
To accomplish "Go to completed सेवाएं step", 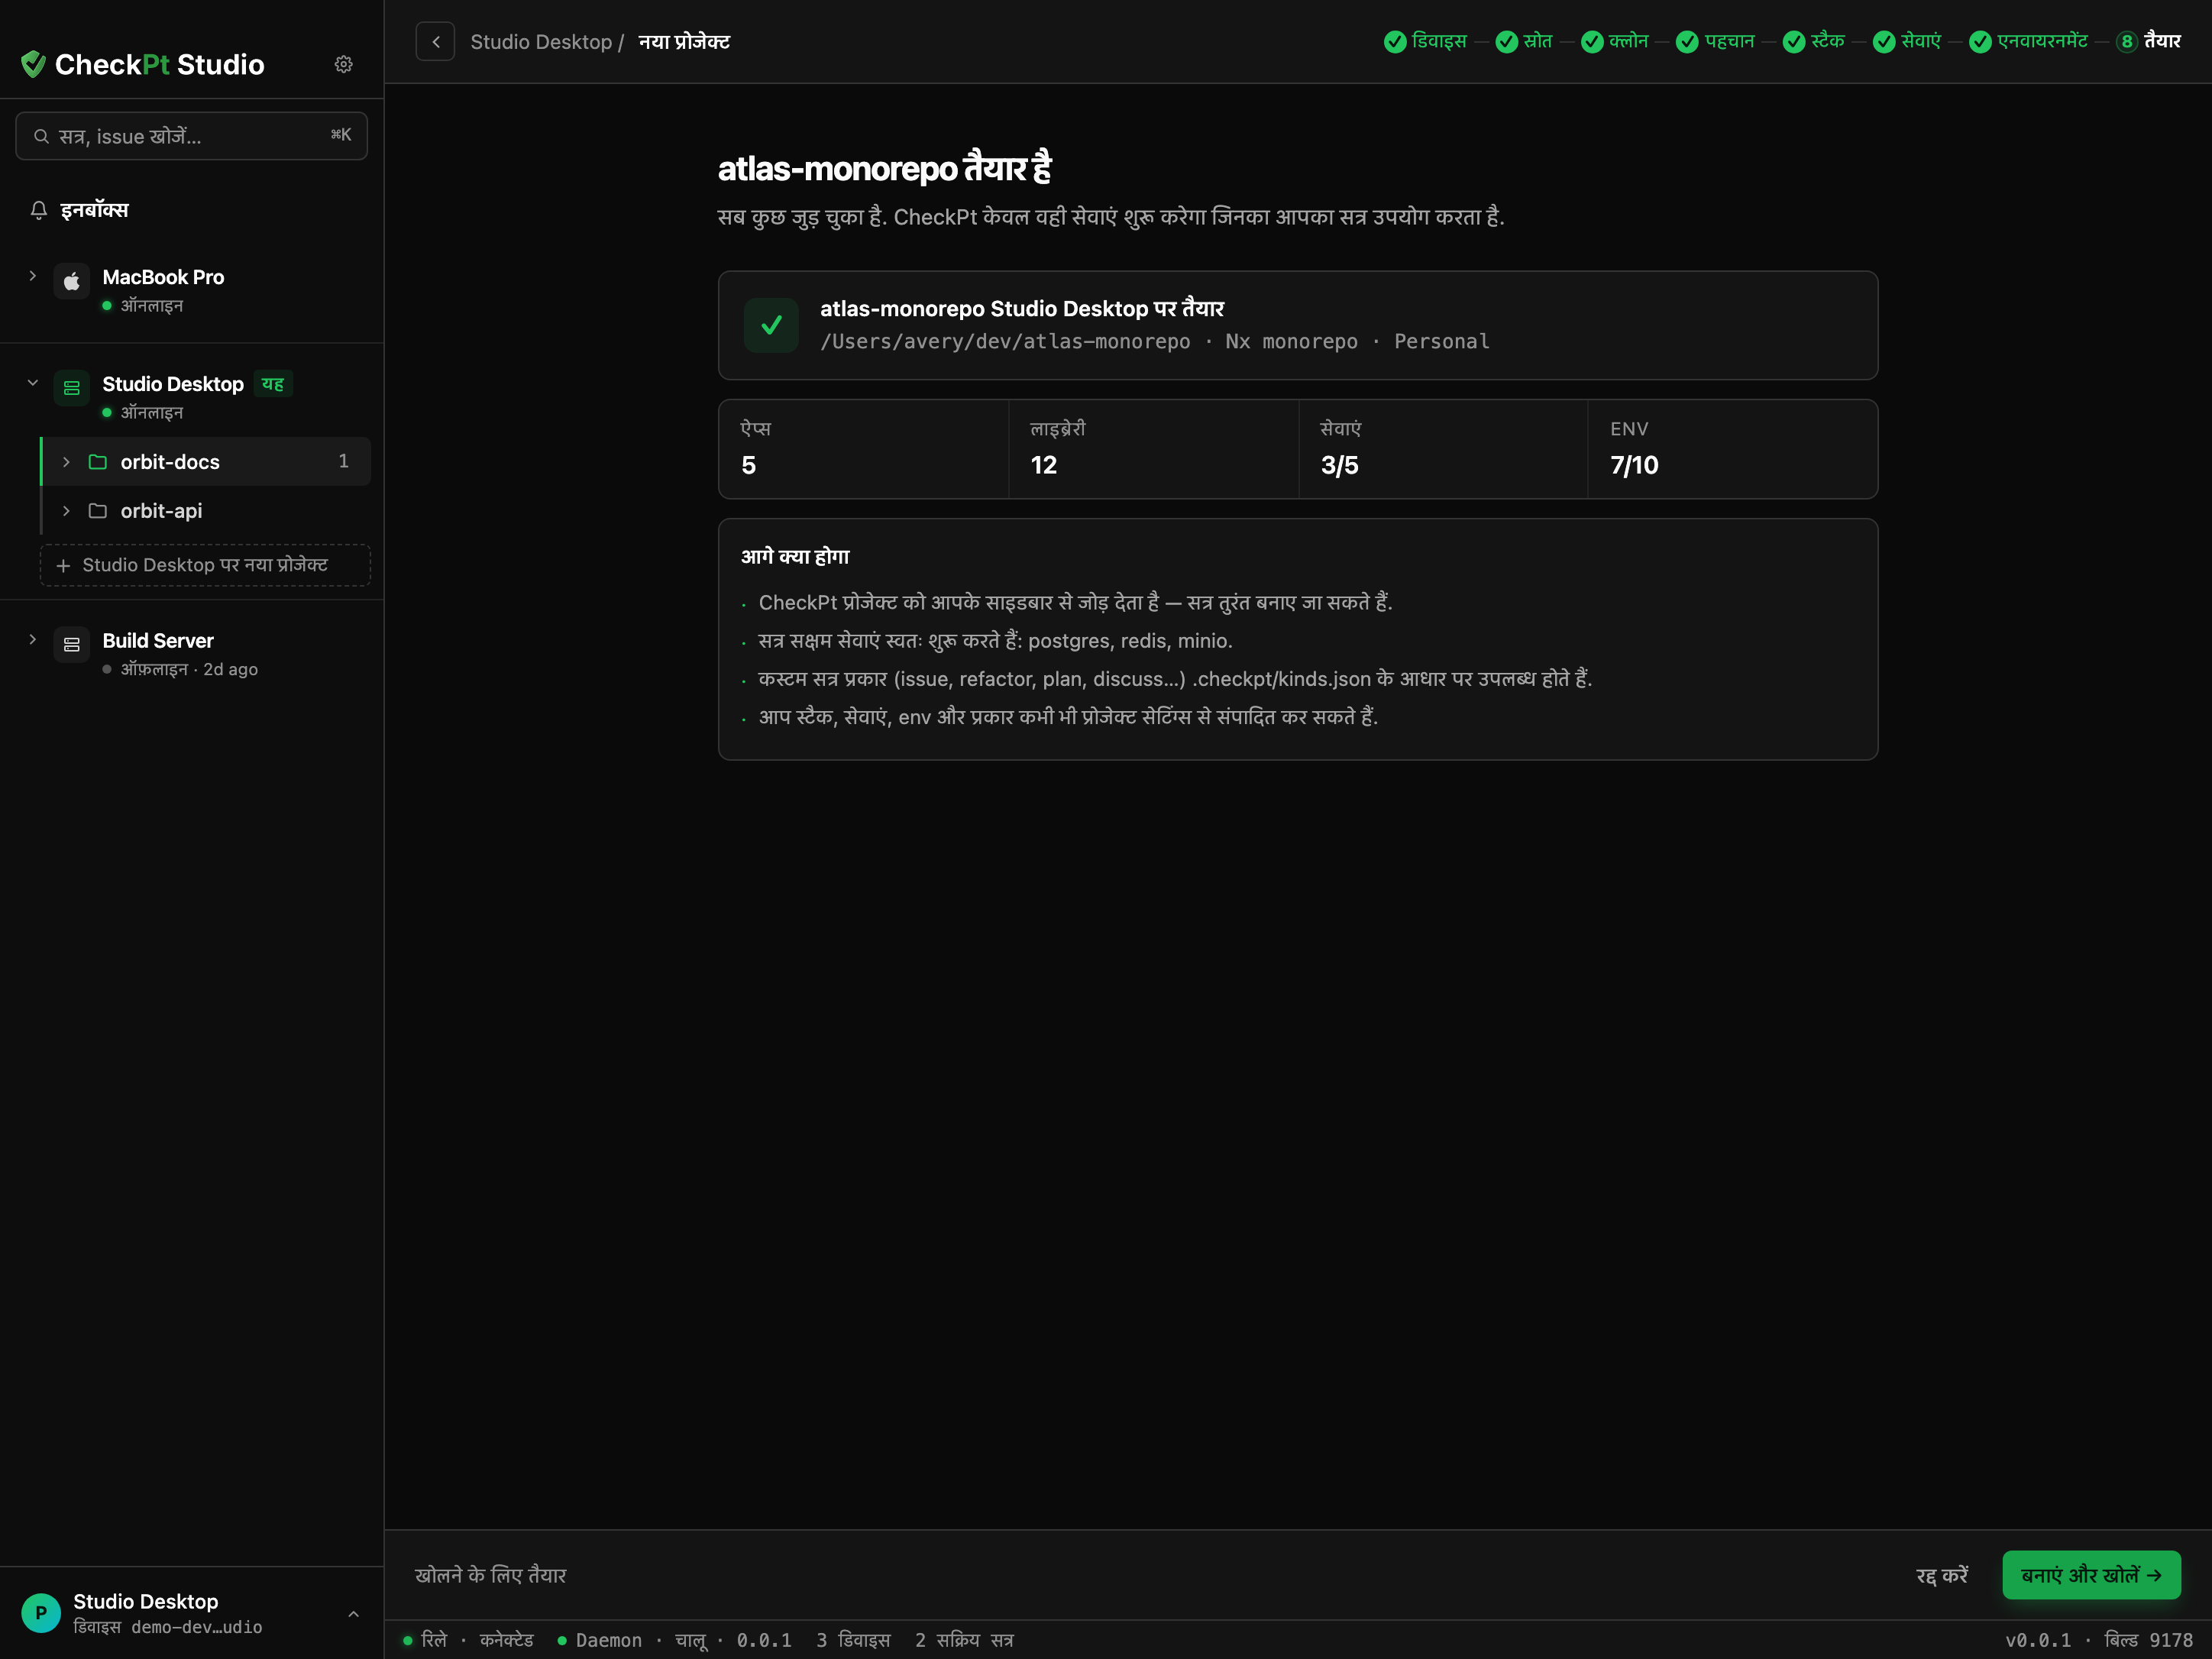I will (1907, 41).
